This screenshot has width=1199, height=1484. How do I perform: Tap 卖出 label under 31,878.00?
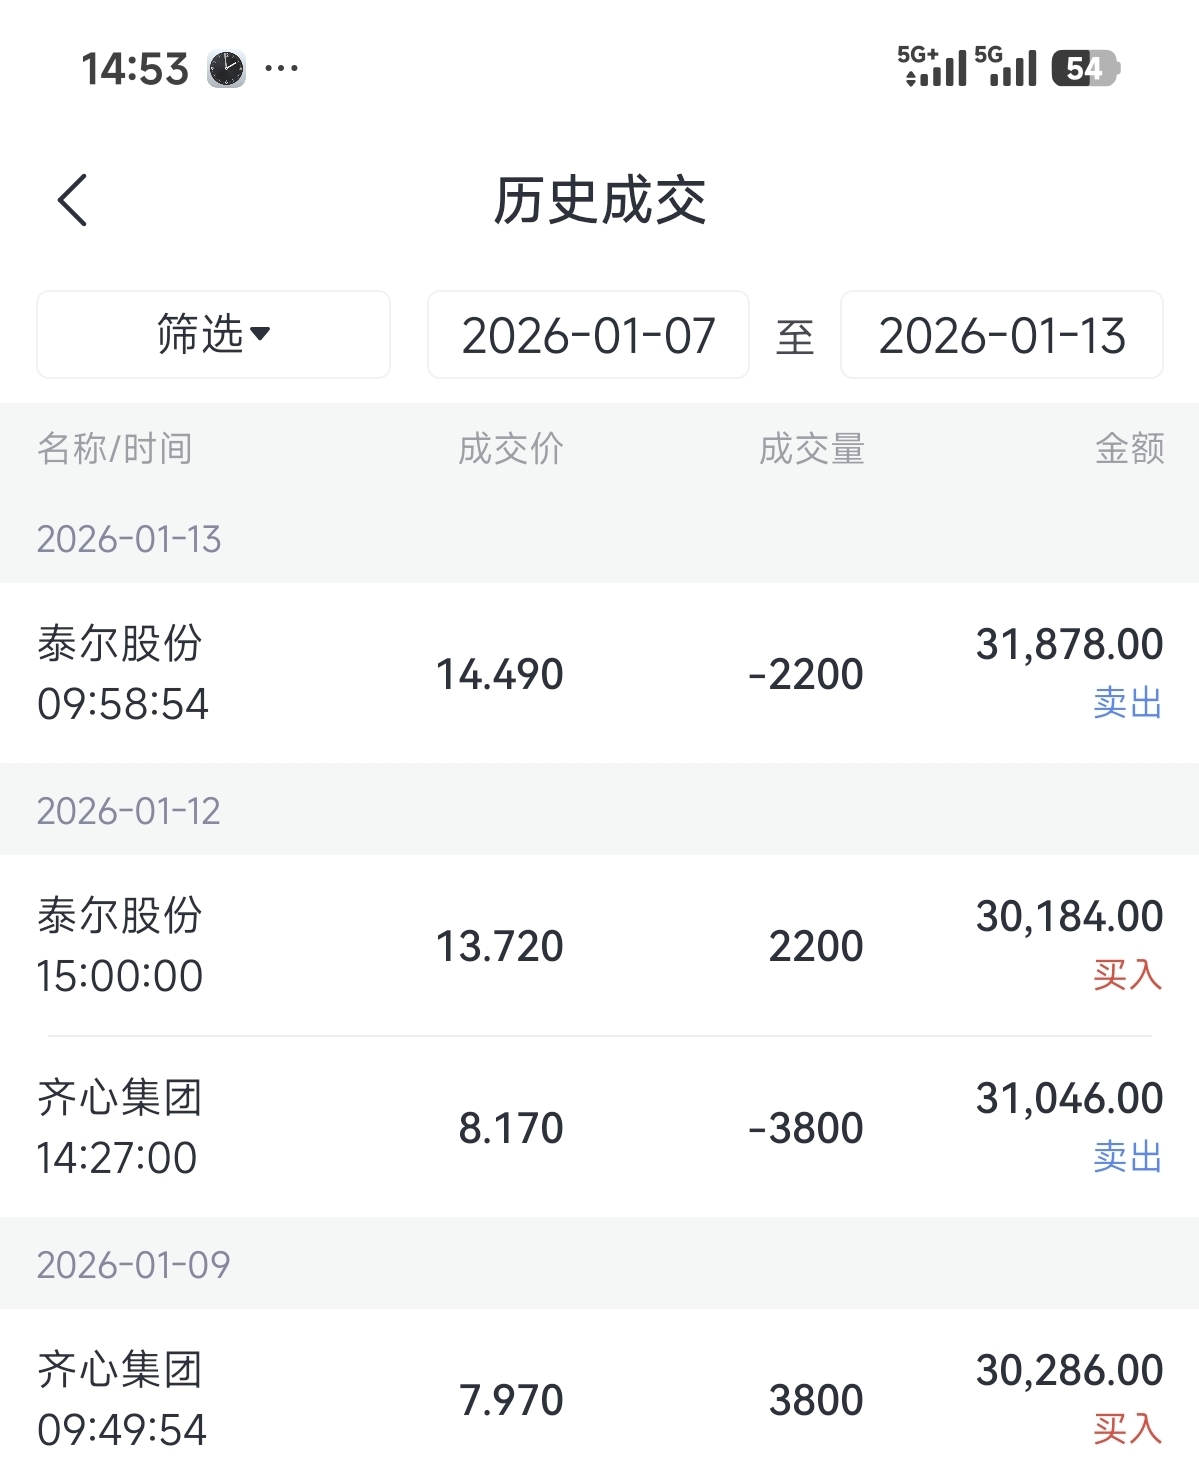[x=1127, y=703]
